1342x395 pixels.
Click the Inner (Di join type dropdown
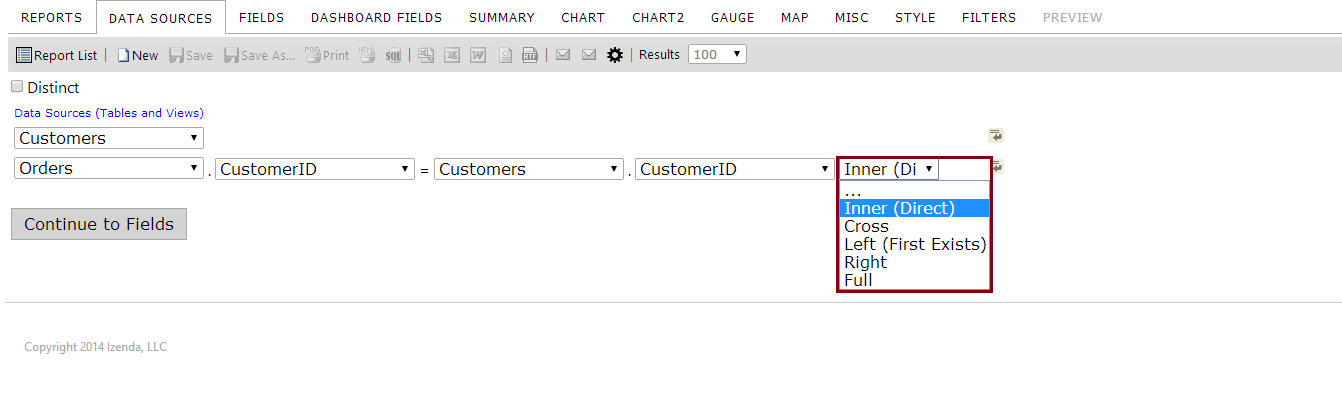pyautogui.click(x=889, y=169)
